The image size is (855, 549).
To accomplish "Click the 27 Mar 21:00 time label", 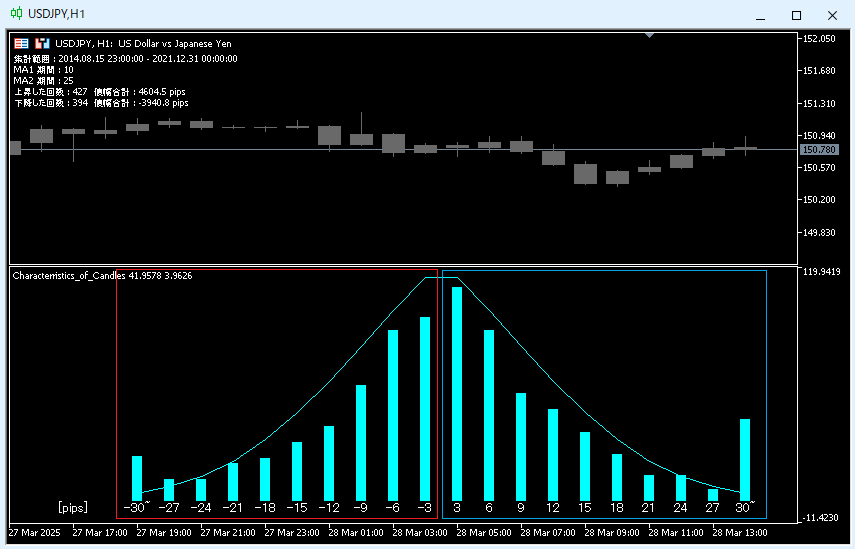I will click(x=228, y=533).
